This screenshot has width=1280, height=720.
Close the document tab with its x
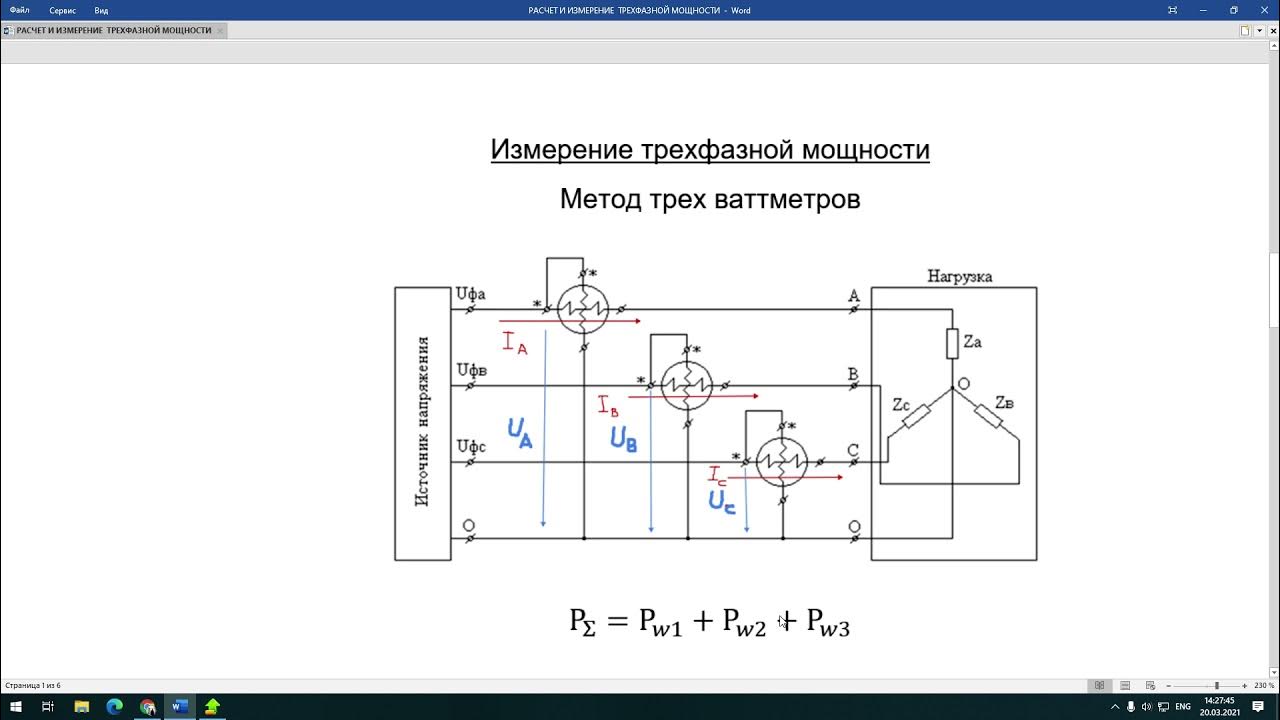click(220, 31)
